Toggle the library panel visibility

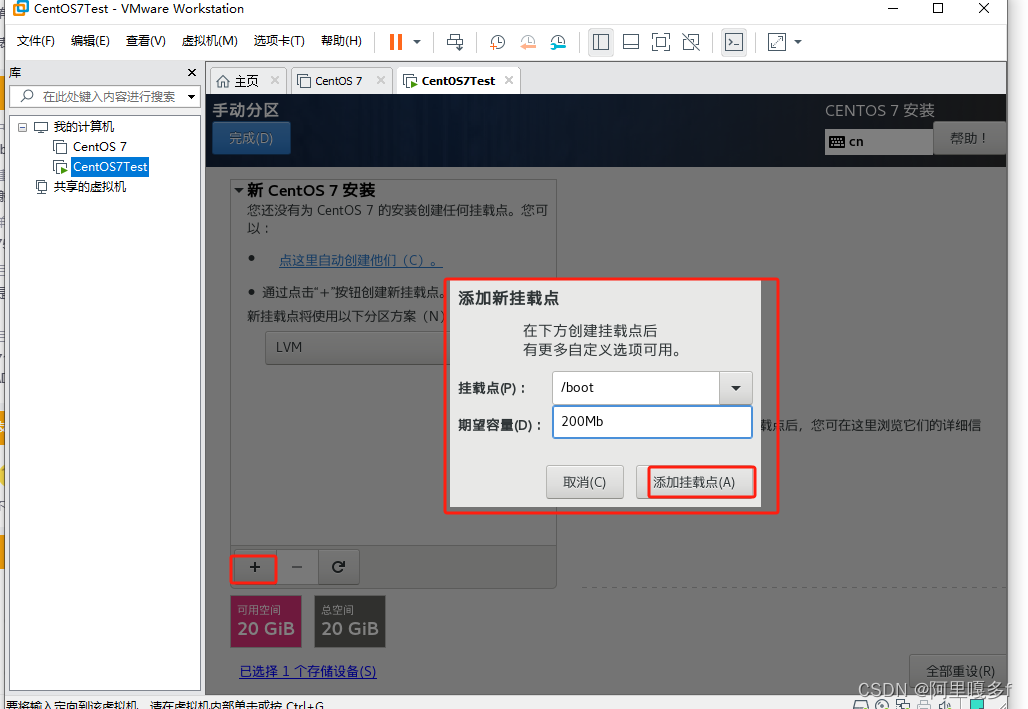click(x=601, y=42)
